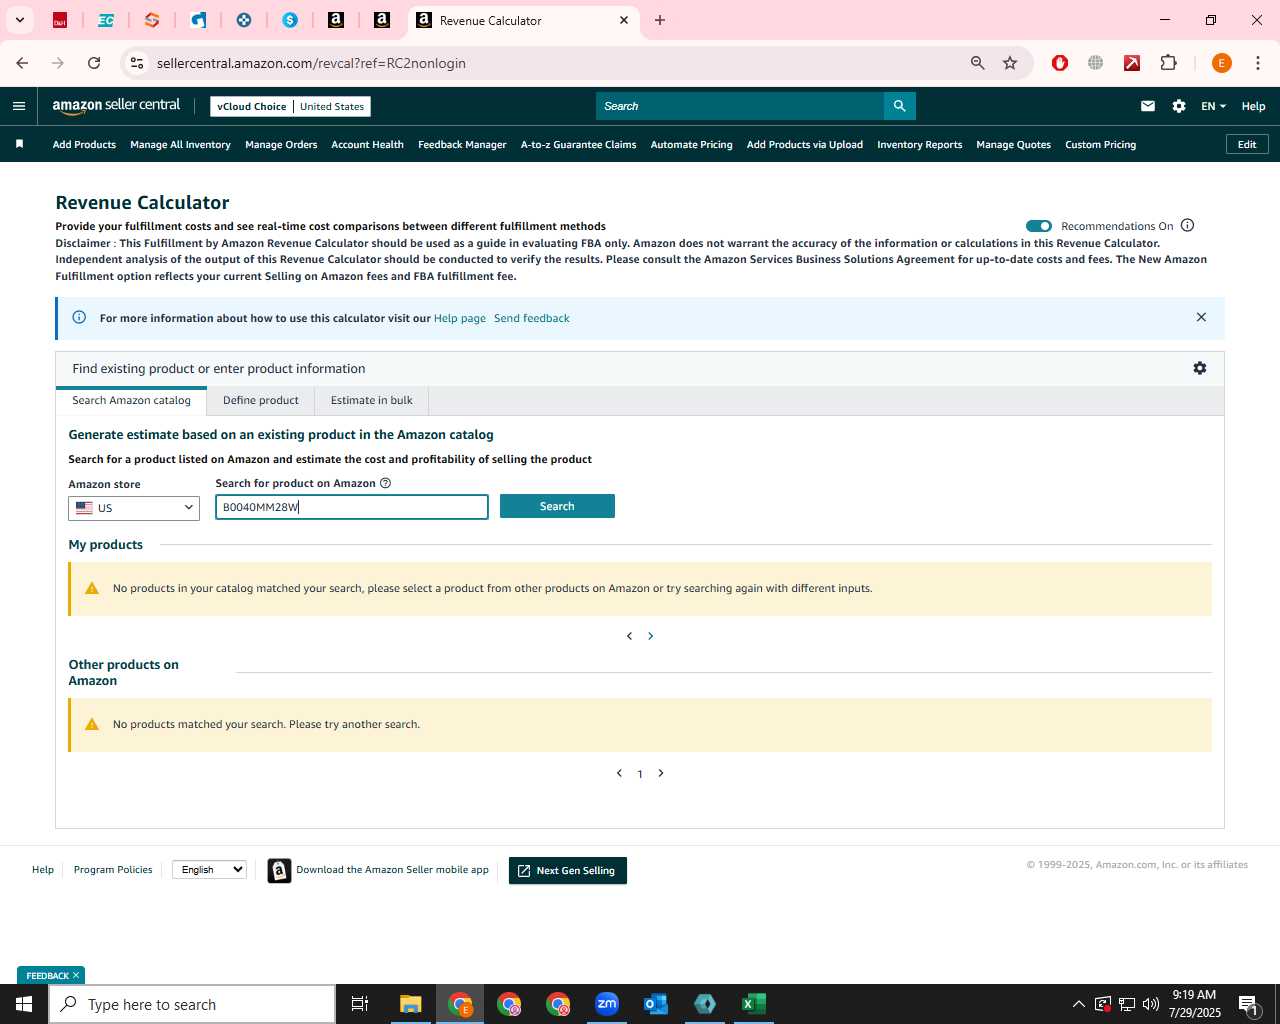1280x1024 pixels.
Task: Switch to the Define product tab
Action: (261, 400)
